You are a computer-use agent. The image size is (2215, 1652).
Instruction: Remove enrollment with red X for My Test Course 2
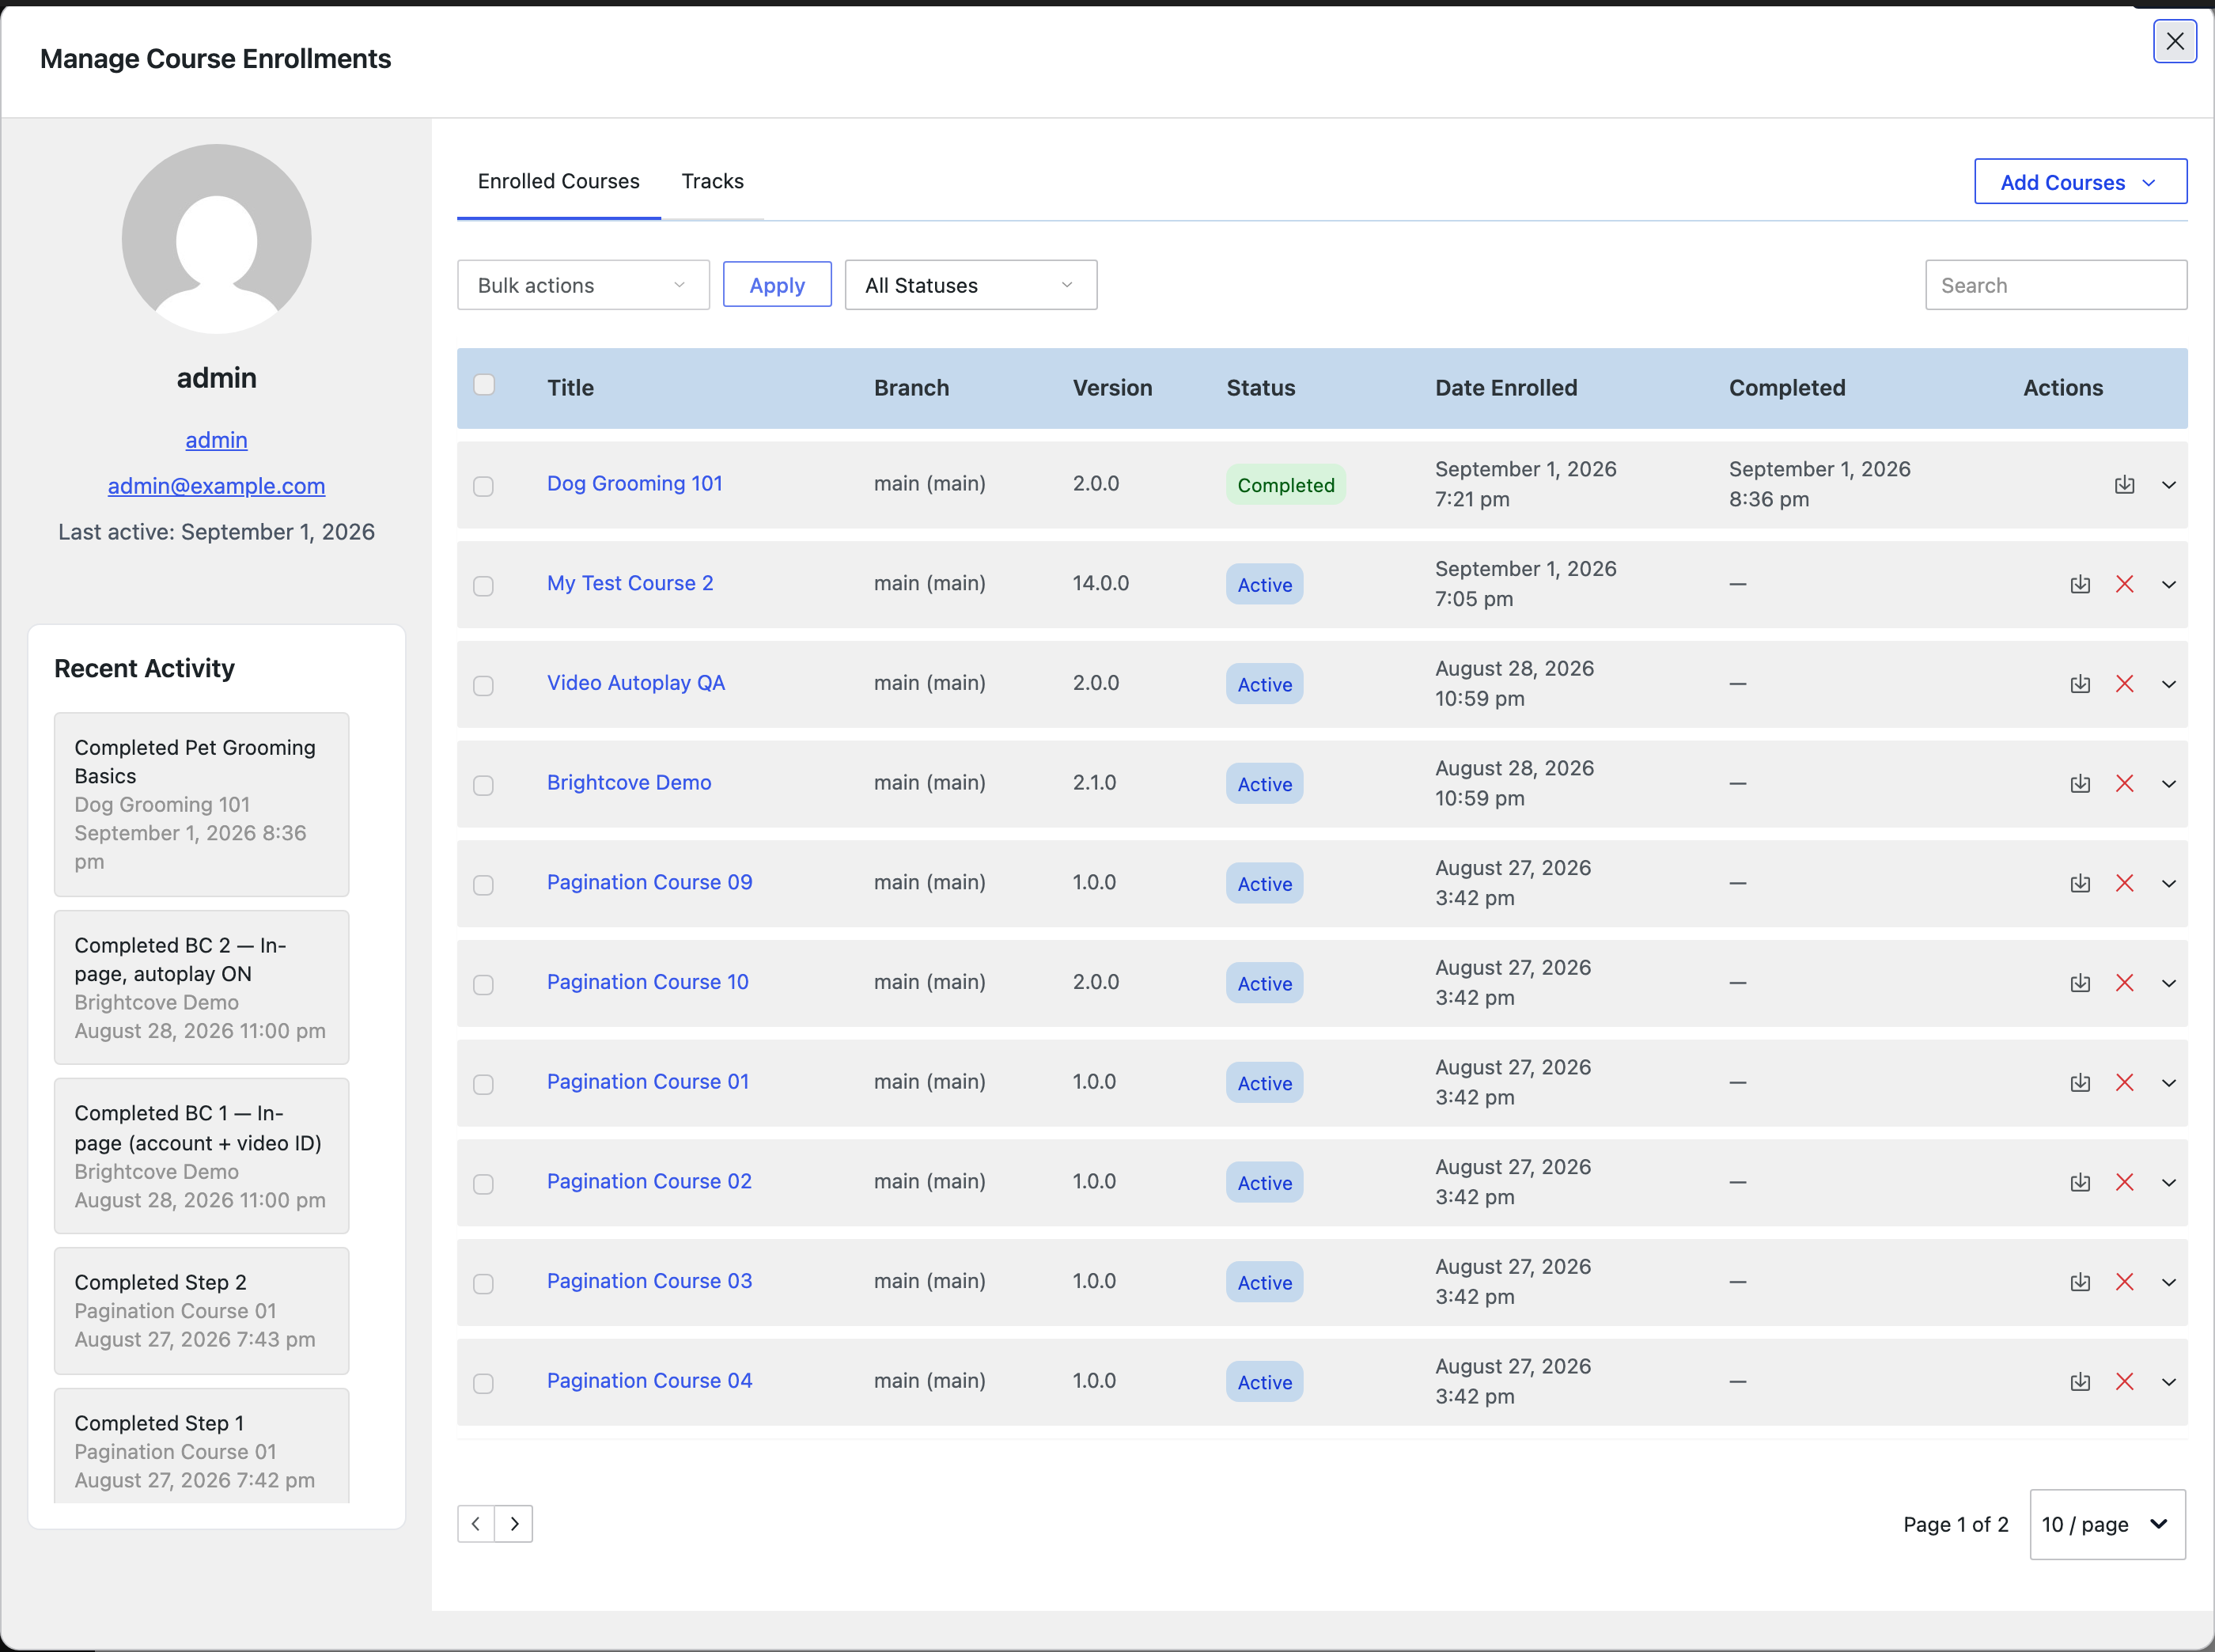[x=2124, y=584]
